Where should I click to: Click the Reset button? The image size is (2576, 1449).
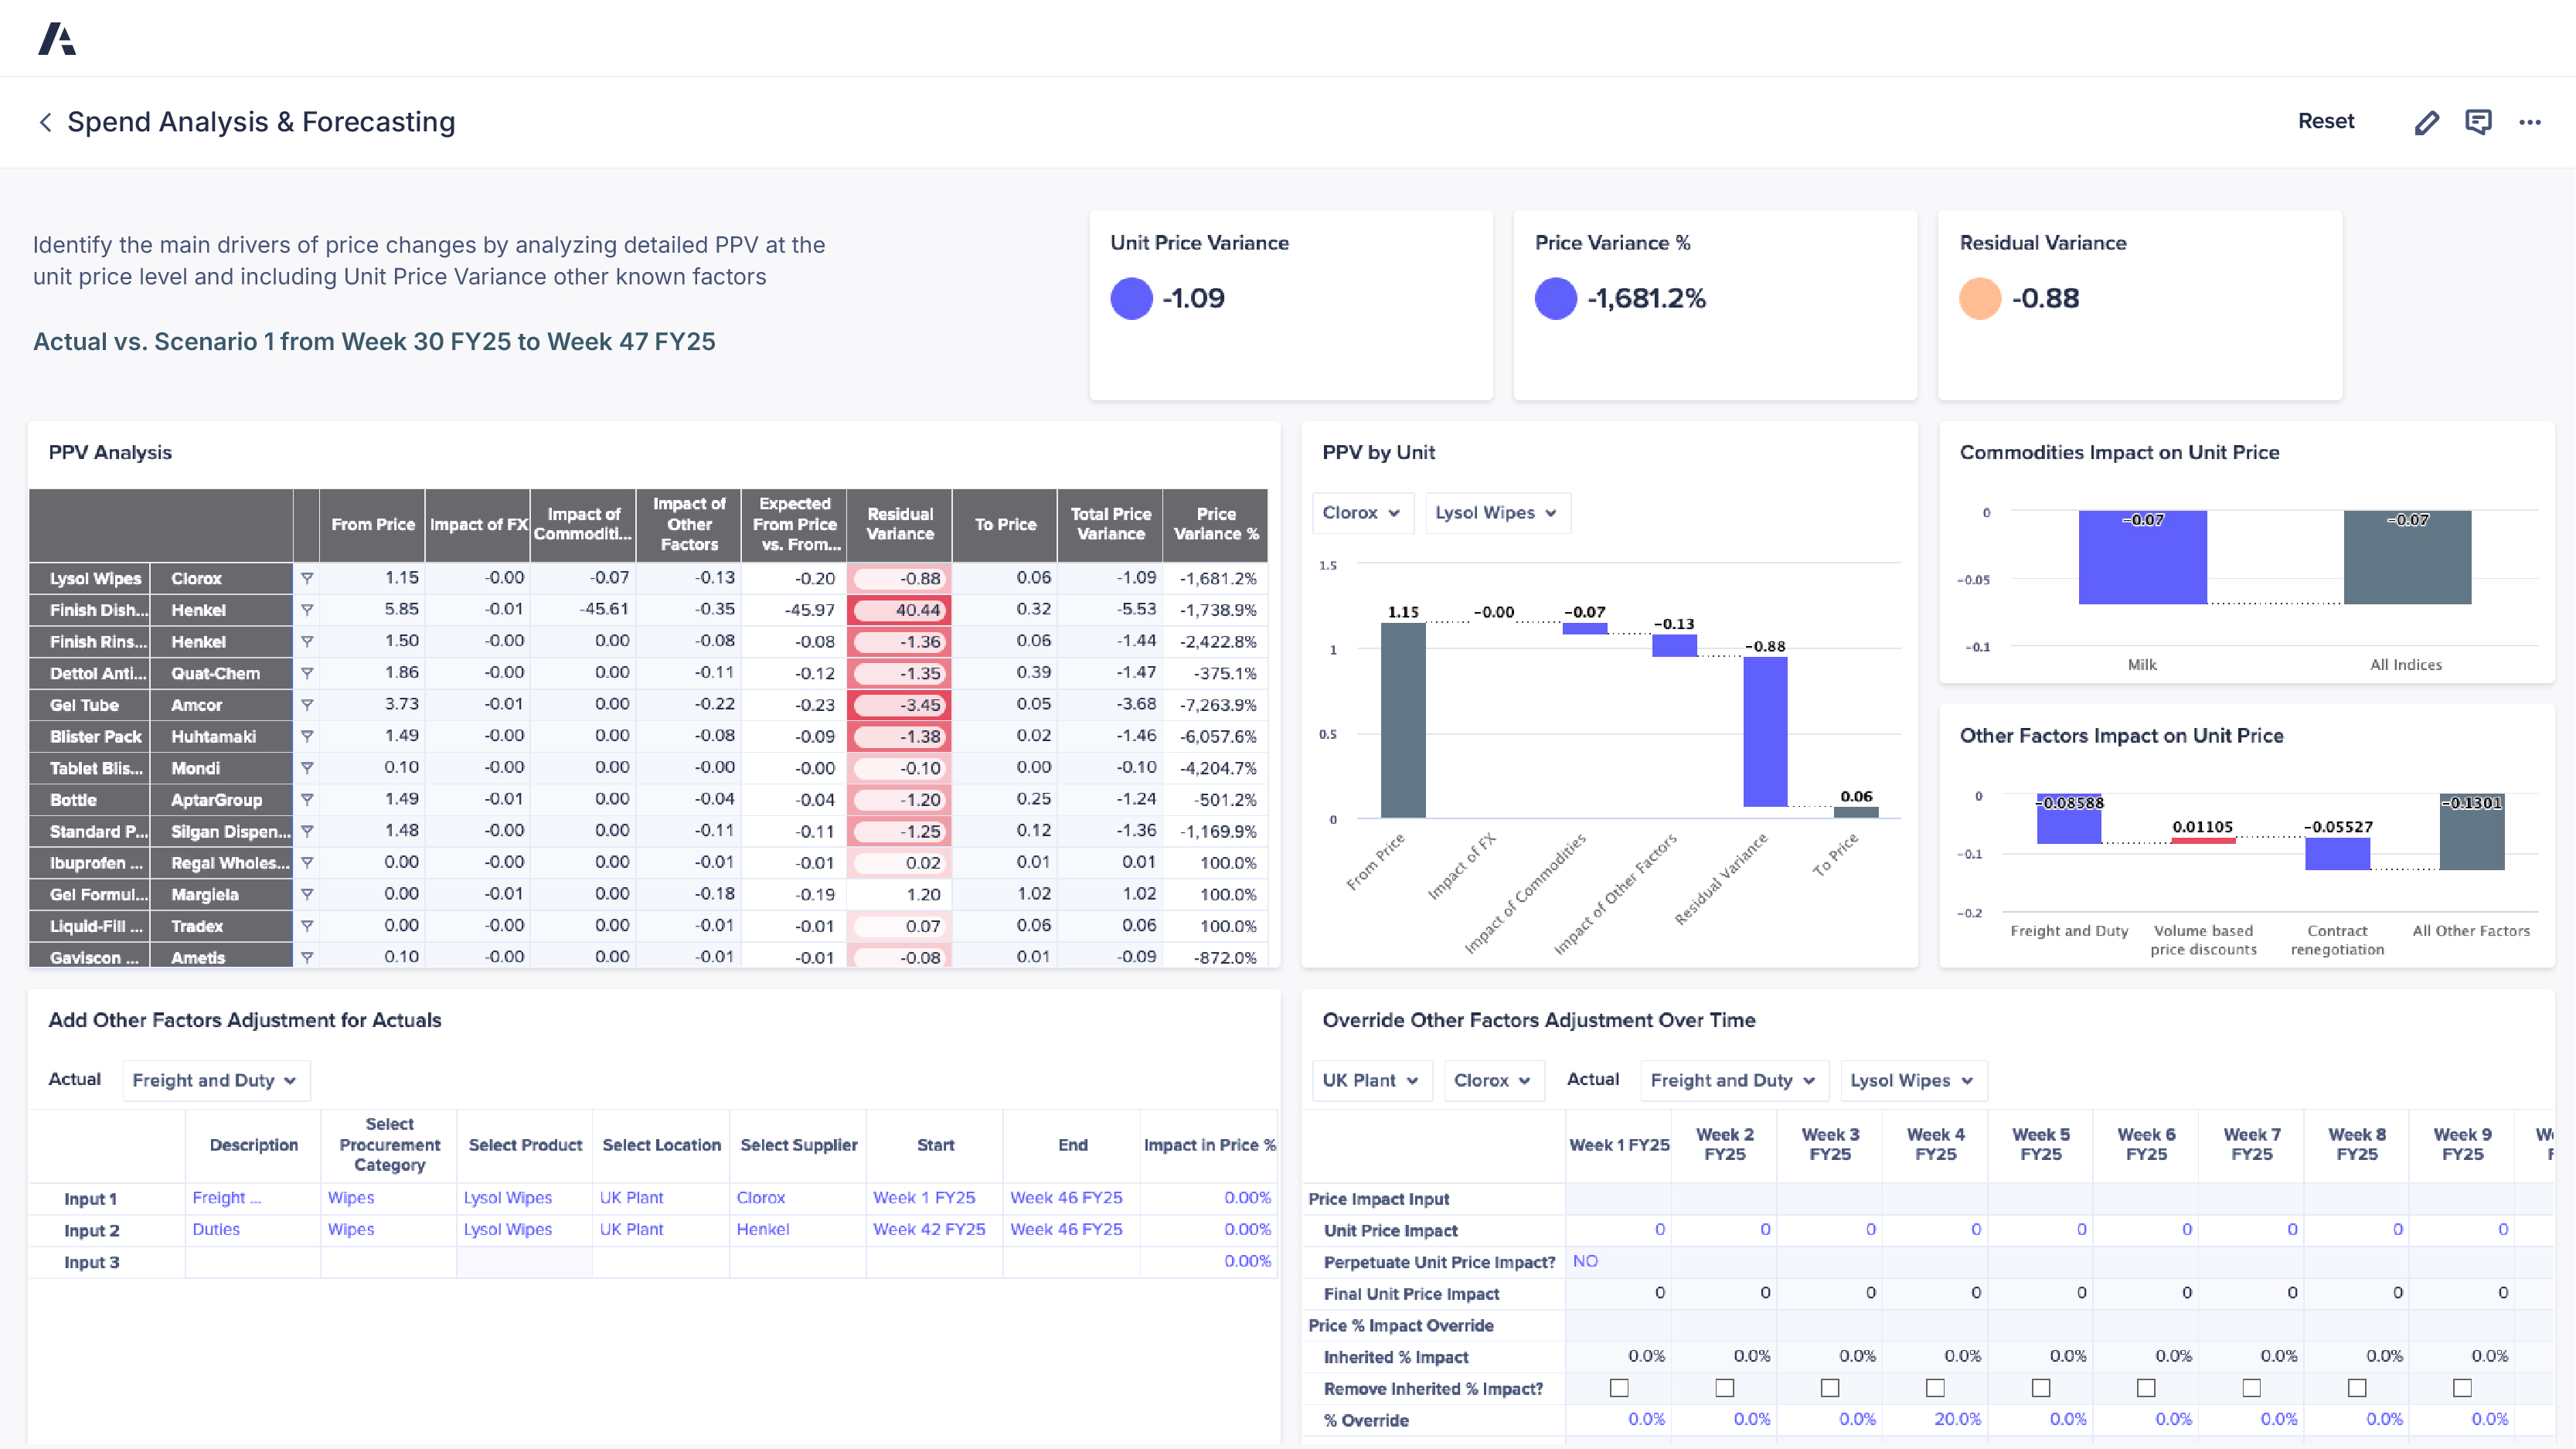click(2326, 121)
